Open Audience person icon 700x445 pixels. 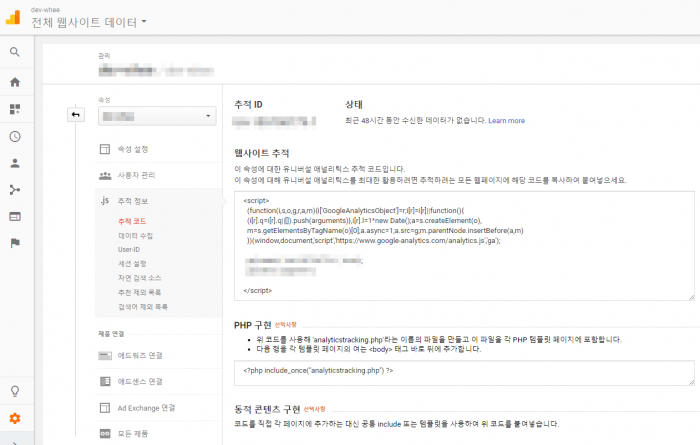(15, 163)
